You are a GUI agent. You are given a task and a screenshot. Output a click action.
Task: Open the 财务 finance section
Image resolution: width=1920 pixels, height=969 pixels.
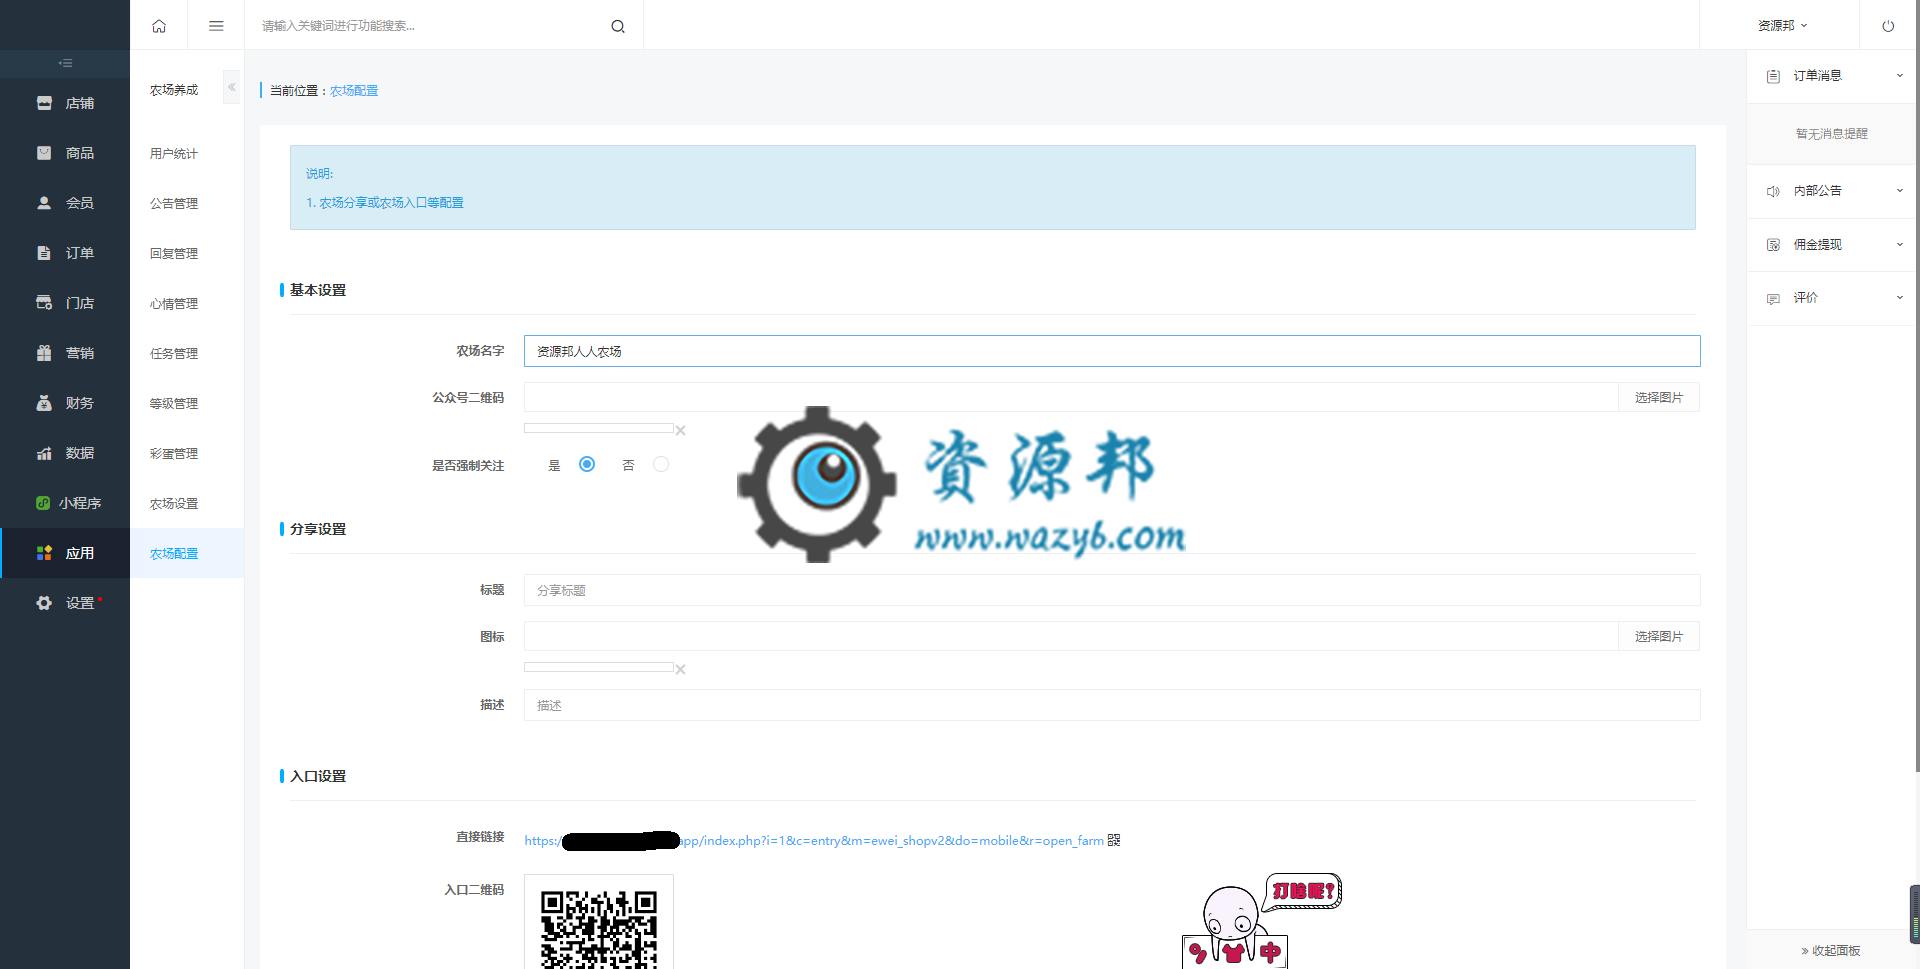click(65, 403)
